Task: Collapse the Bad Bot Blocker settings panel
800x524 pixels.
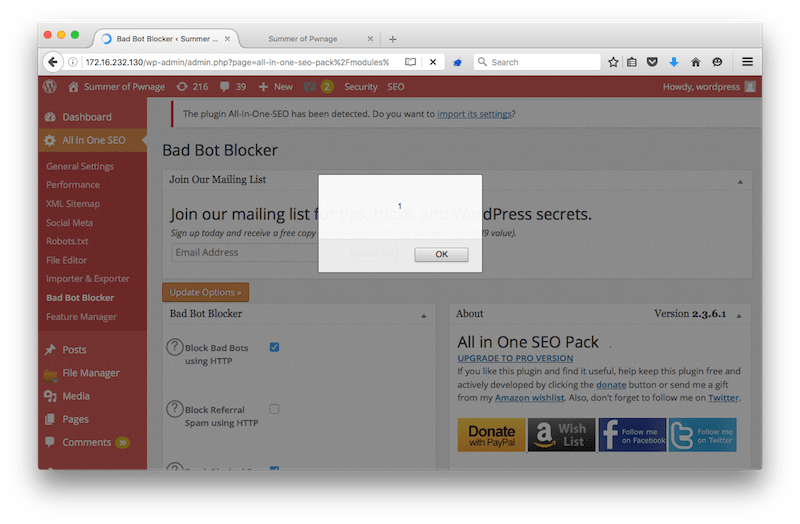Action: click(x=423, y=316)
